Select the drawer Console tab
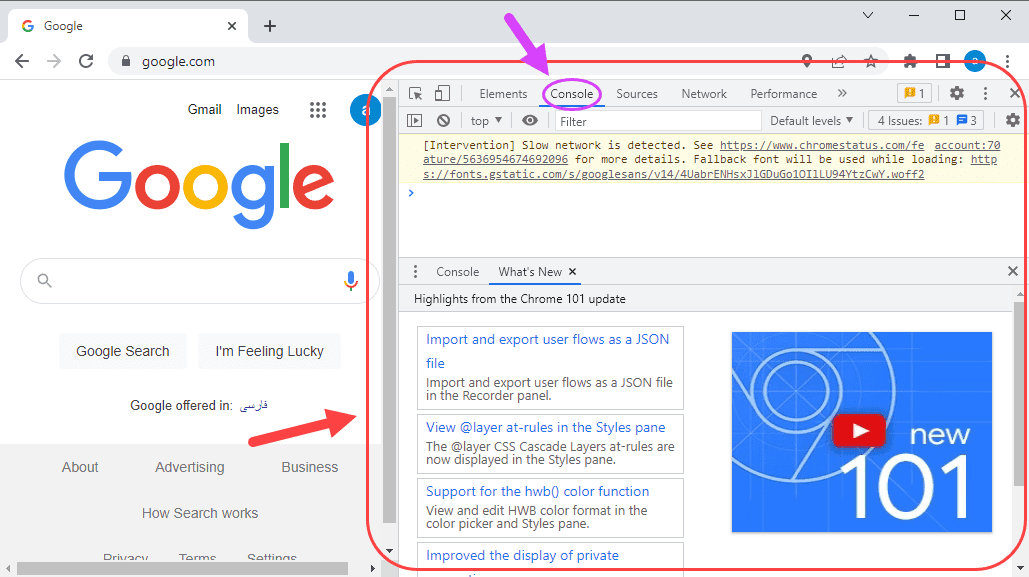Screen dimensions: 1029x577 [457, 272]
